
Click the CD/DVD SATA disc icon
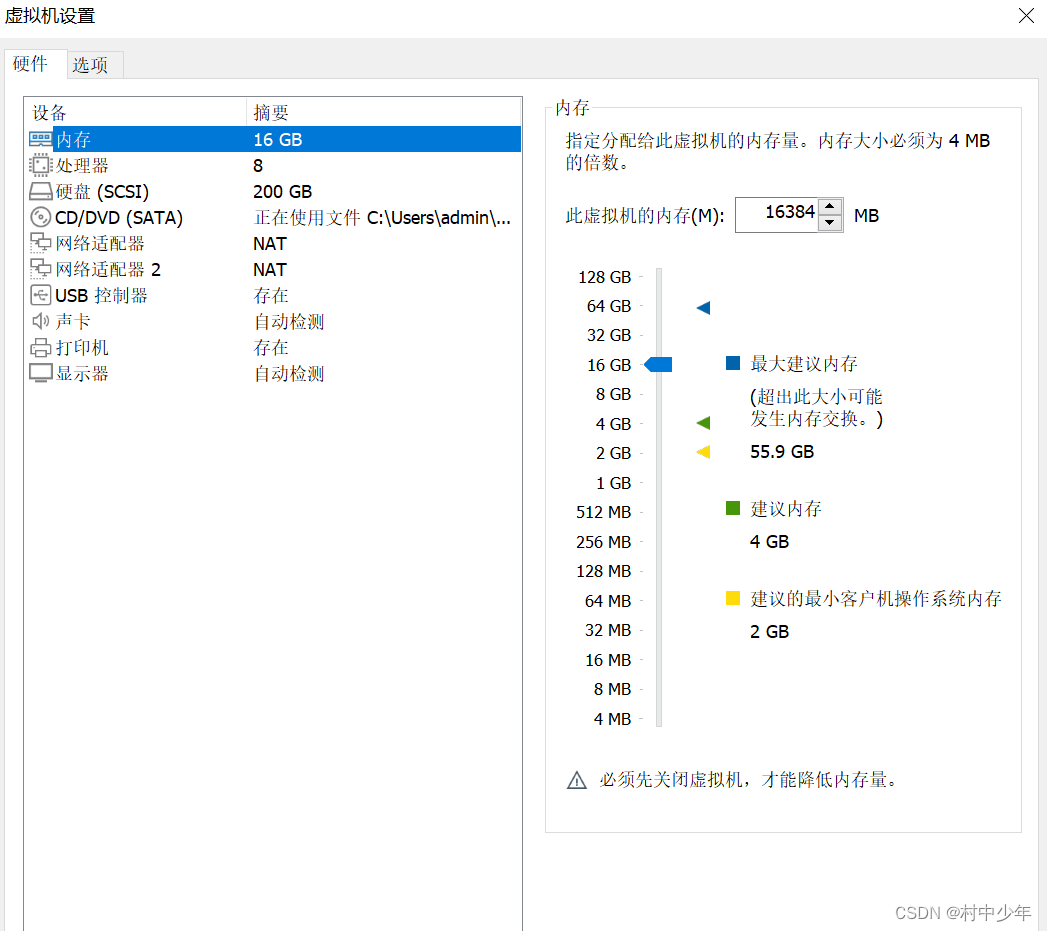pyautogui.click(x=40, y=217)
